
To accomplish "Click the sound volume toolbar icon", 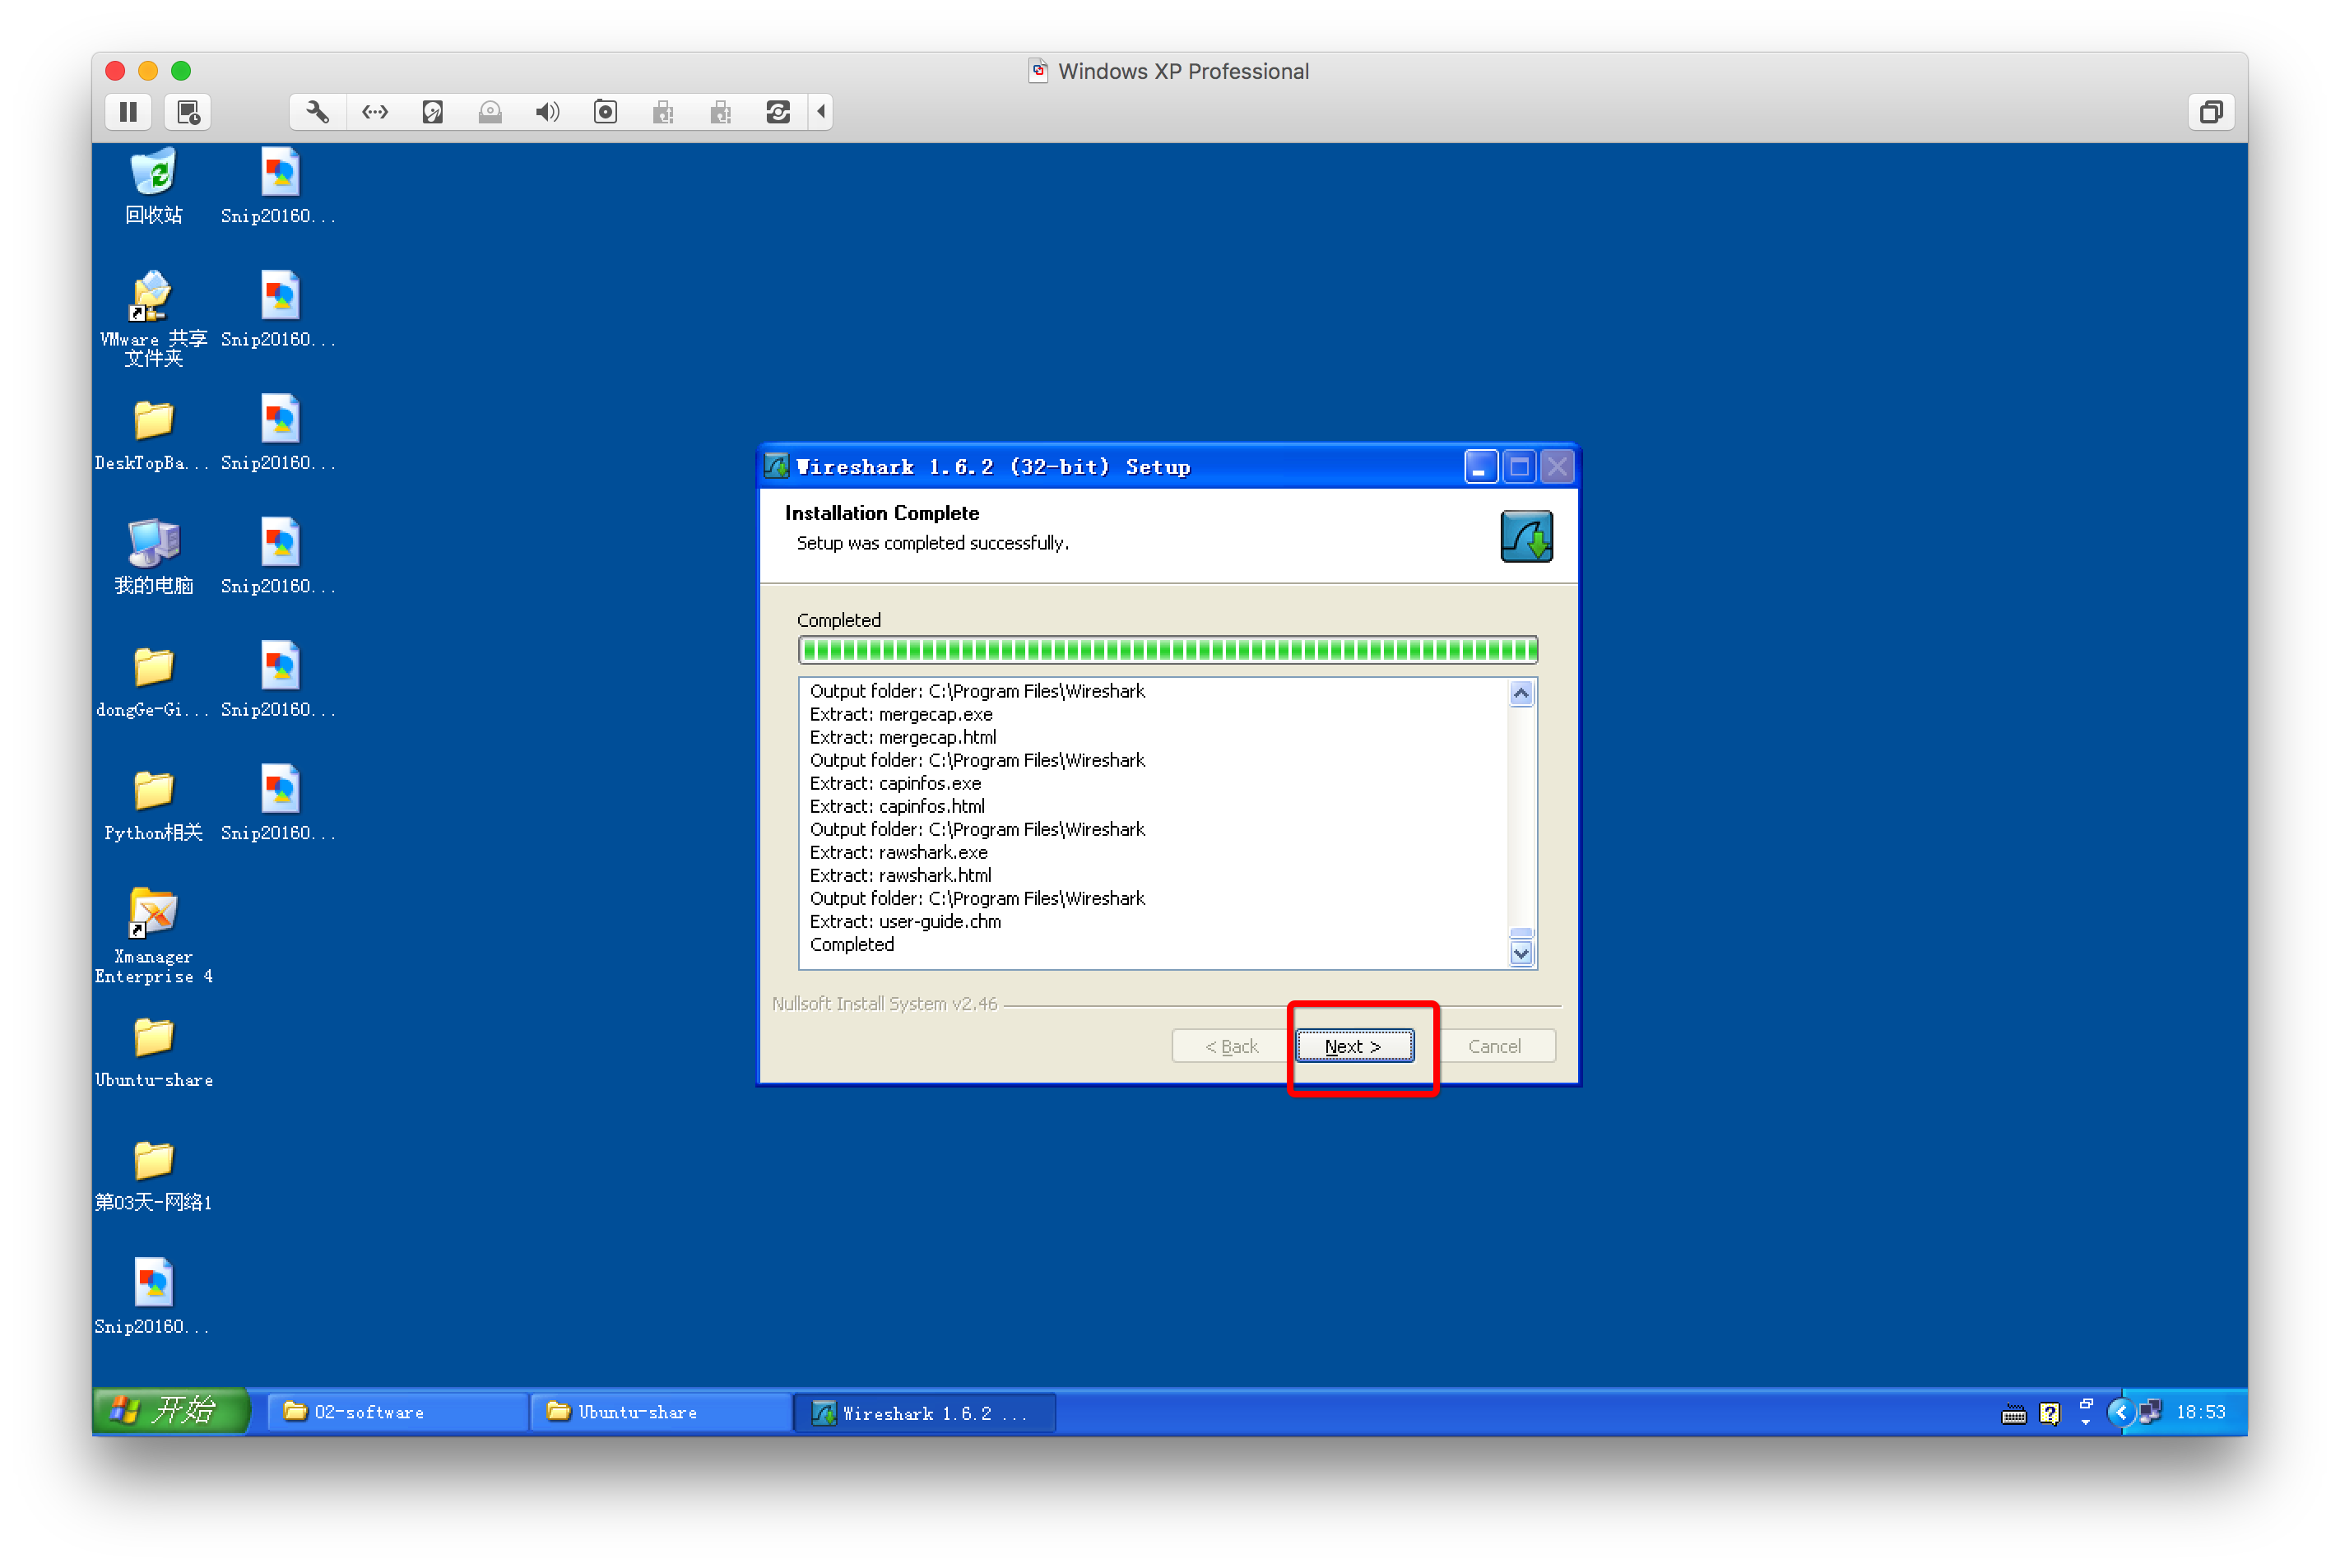I will 547,112.
